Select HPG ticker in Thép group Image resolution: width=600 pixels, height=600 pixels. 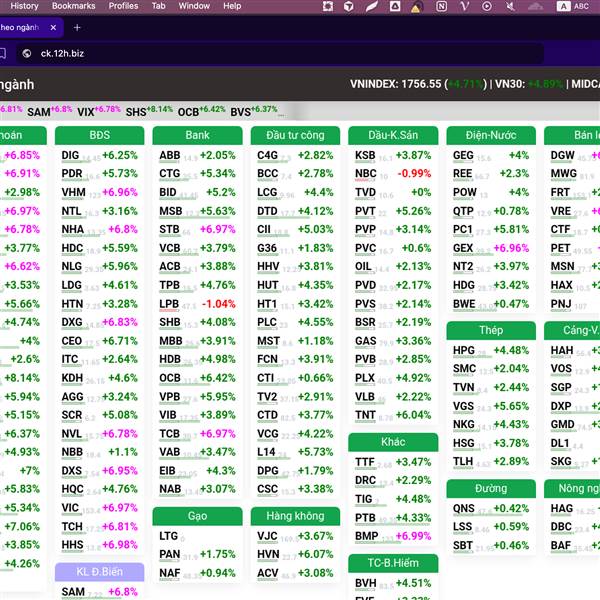[x=464, y=350]
